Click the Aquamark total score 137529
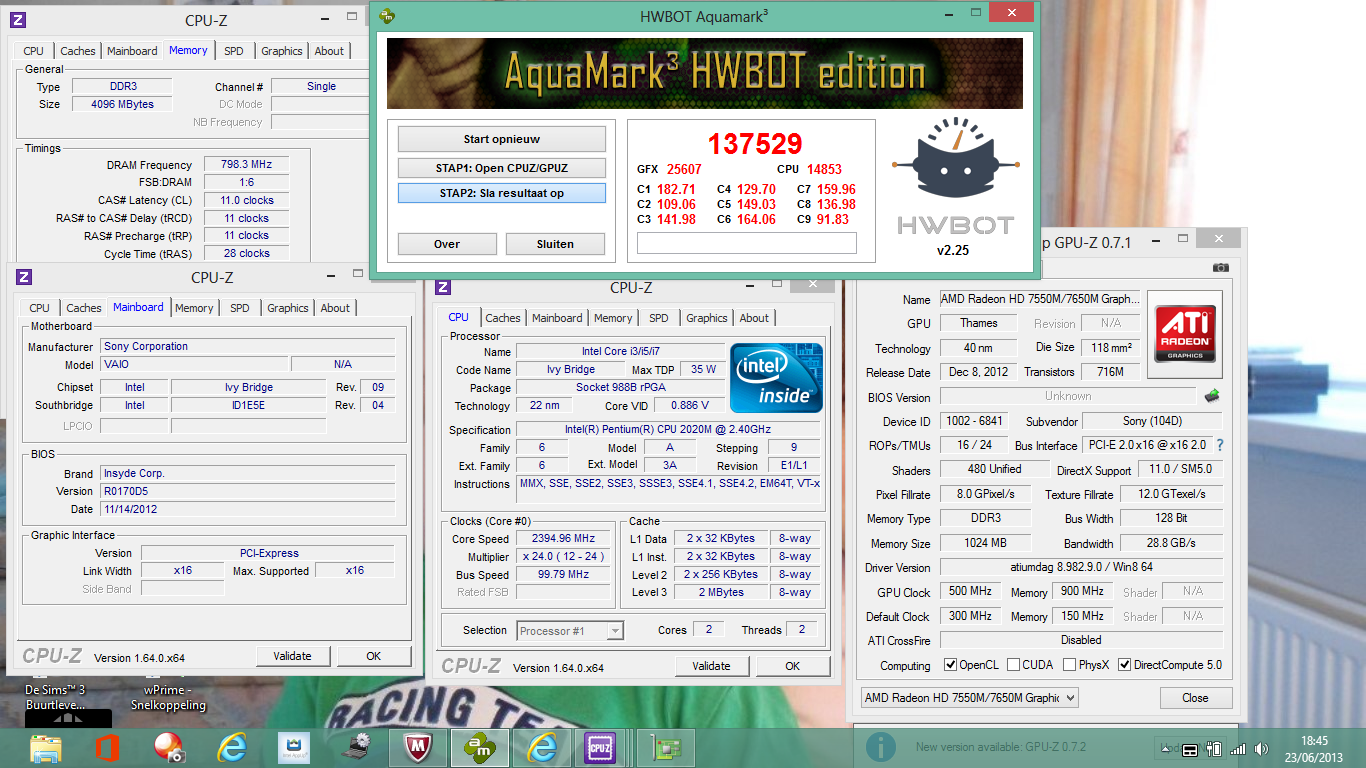1366x768 pixels. tap(755, 144)
